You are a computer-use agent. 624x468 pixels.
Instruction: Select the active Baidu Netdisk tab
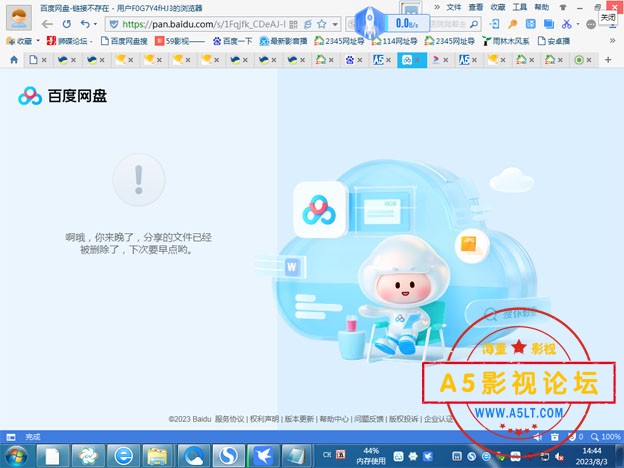click(x=411, y=60)
